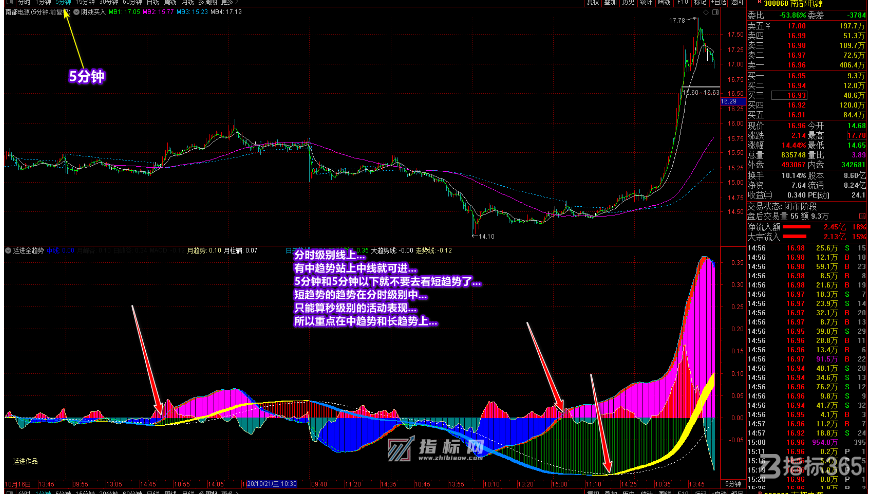Open the 日线 daily chart tab
The image size is (871, 494).
[x=152, y=3]
